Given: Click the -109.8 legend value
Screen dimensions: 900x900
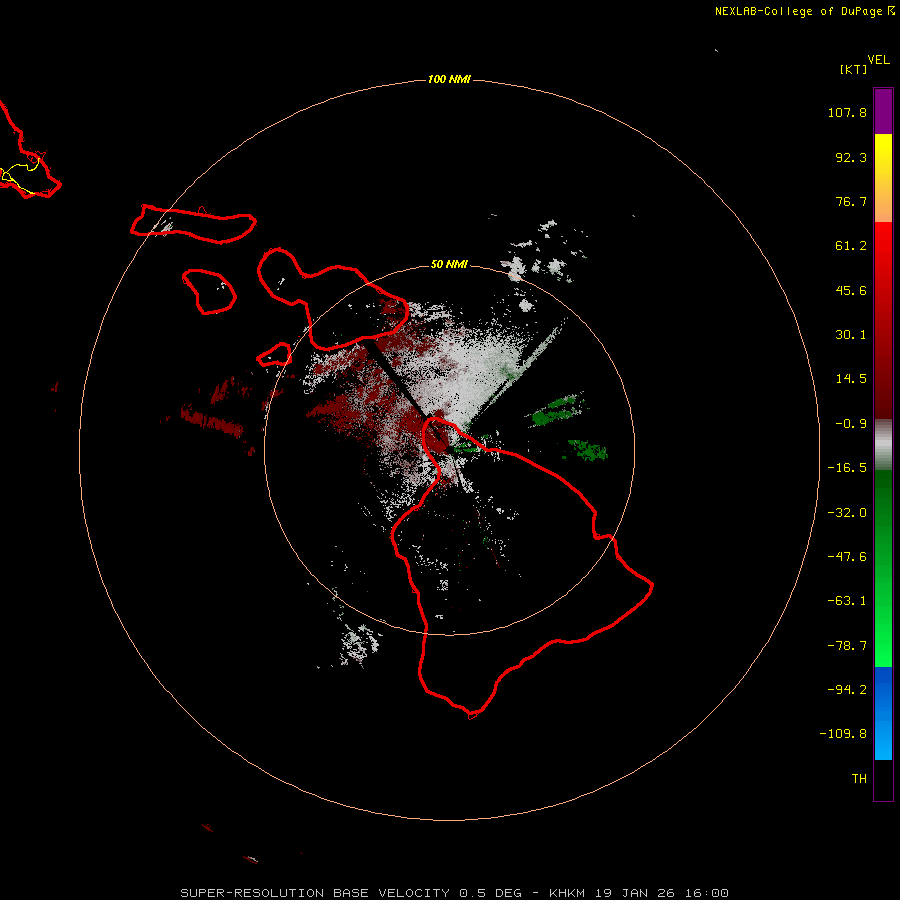Looking at the screenshot, I should click(843, 734).
